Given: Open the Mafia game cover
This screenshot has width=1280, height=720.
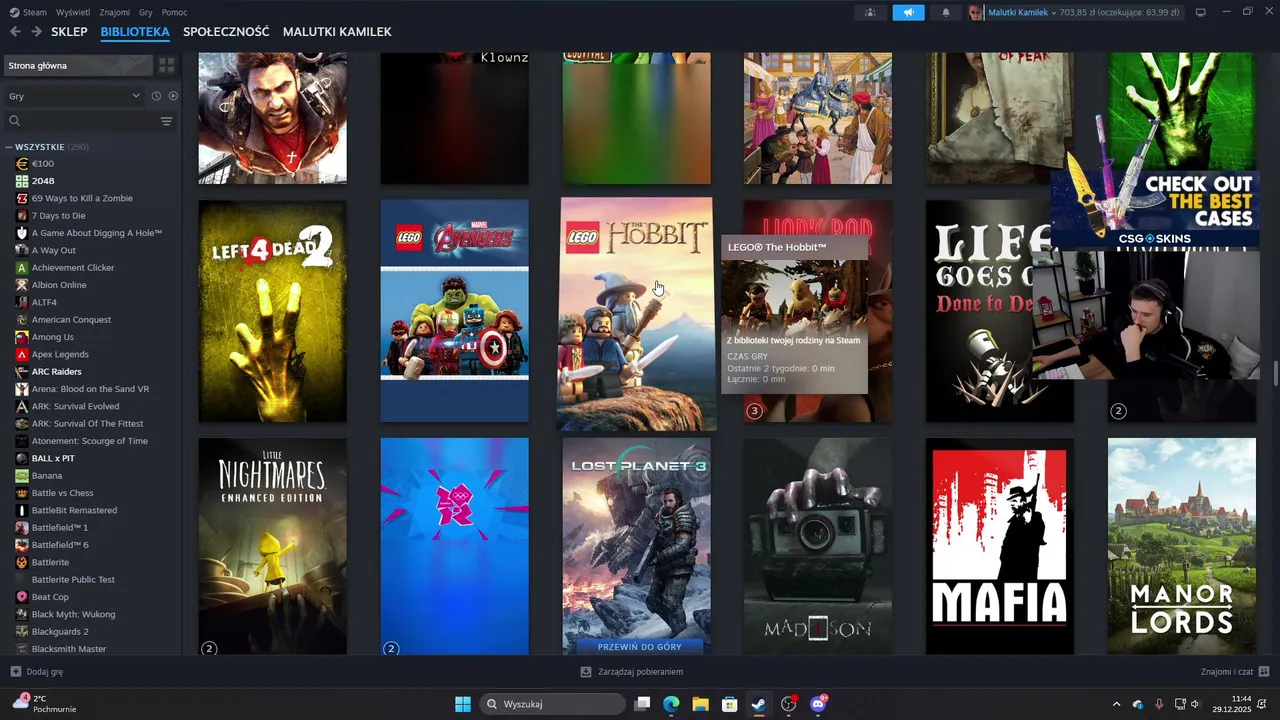Looking at the screenshot, I should click(x=1000, y=546).
